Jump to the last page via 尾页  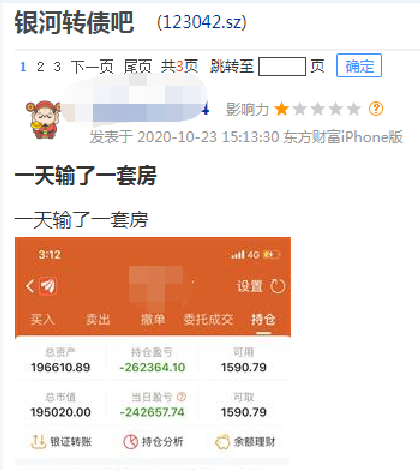click(x=138, y=66)
